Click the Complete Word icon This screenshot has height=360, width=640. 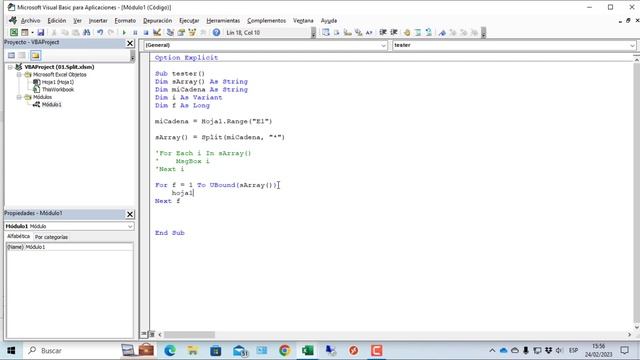click(x=369, y=32)
